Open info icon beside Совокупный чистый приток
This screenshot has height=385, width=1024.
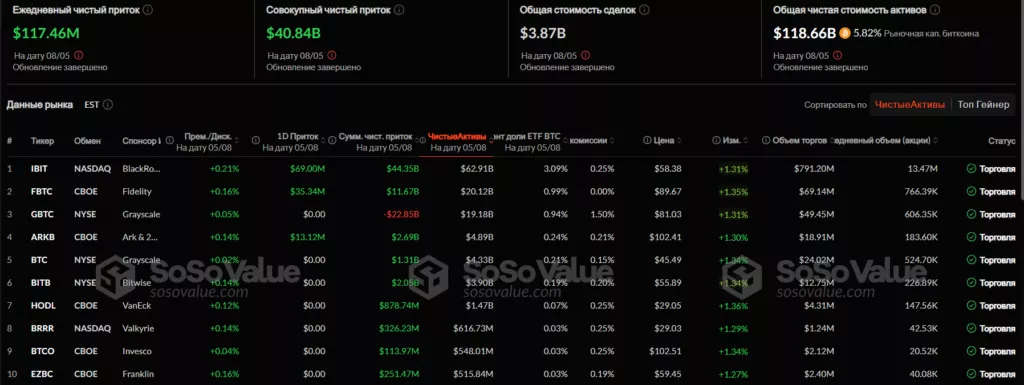pyautogui.click(x=399, y=10)
